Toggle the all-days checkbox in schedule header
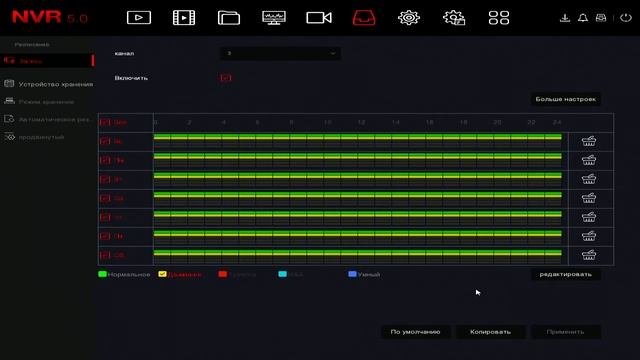 point(105,122)
